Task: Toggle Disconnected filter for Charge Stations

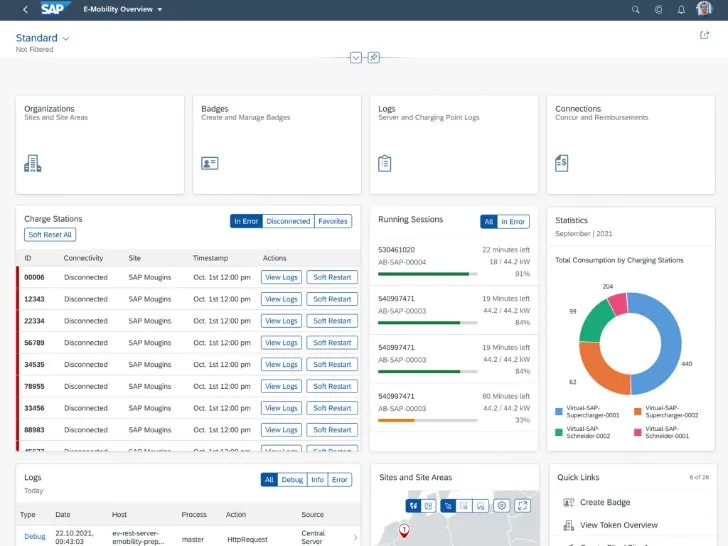Action: click(x=288, y=221)
